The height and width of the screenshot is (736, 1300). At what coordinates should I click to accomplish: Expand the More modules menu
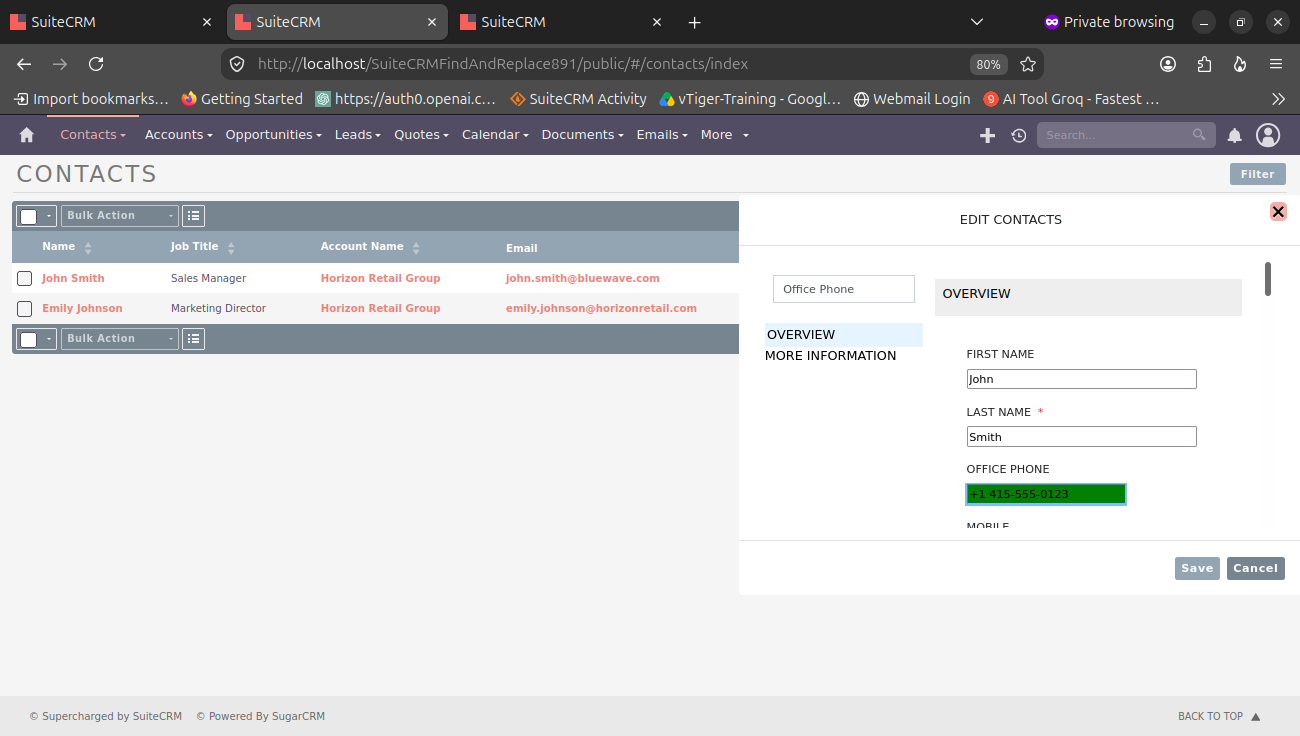tap(725, 135)
